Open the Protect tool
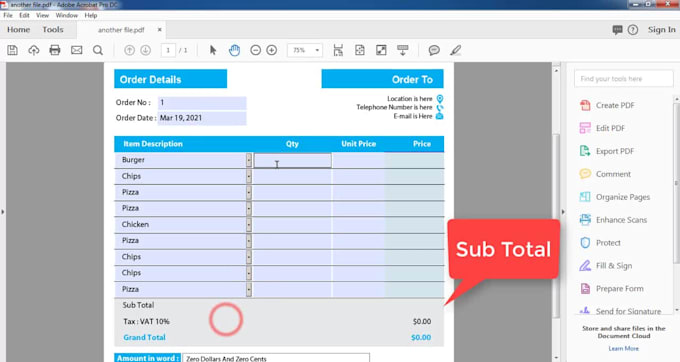The width and height of the screenshot is (680, 362). [600, 243]
